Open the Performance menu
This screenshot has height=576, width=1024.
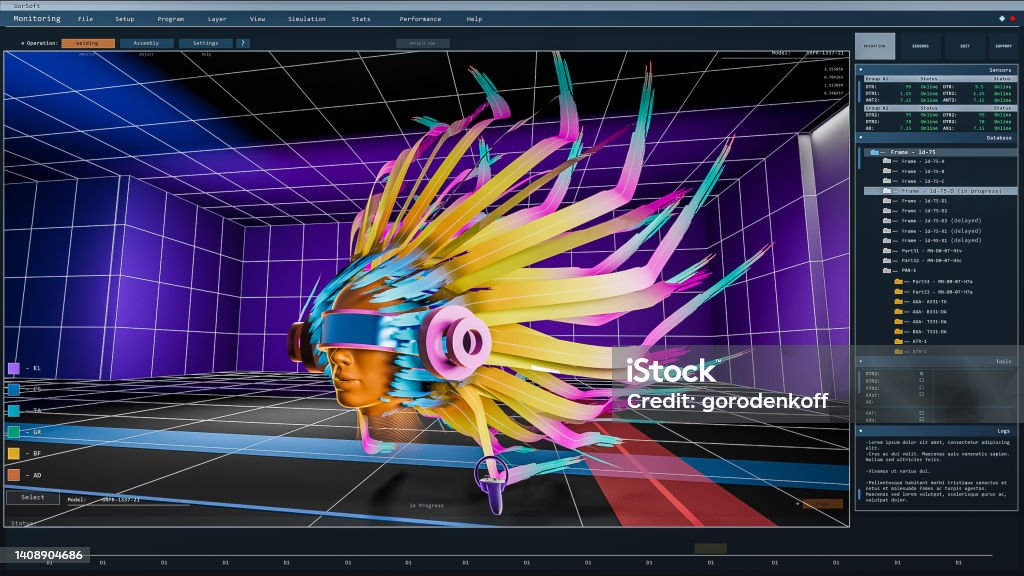[420, 19]
